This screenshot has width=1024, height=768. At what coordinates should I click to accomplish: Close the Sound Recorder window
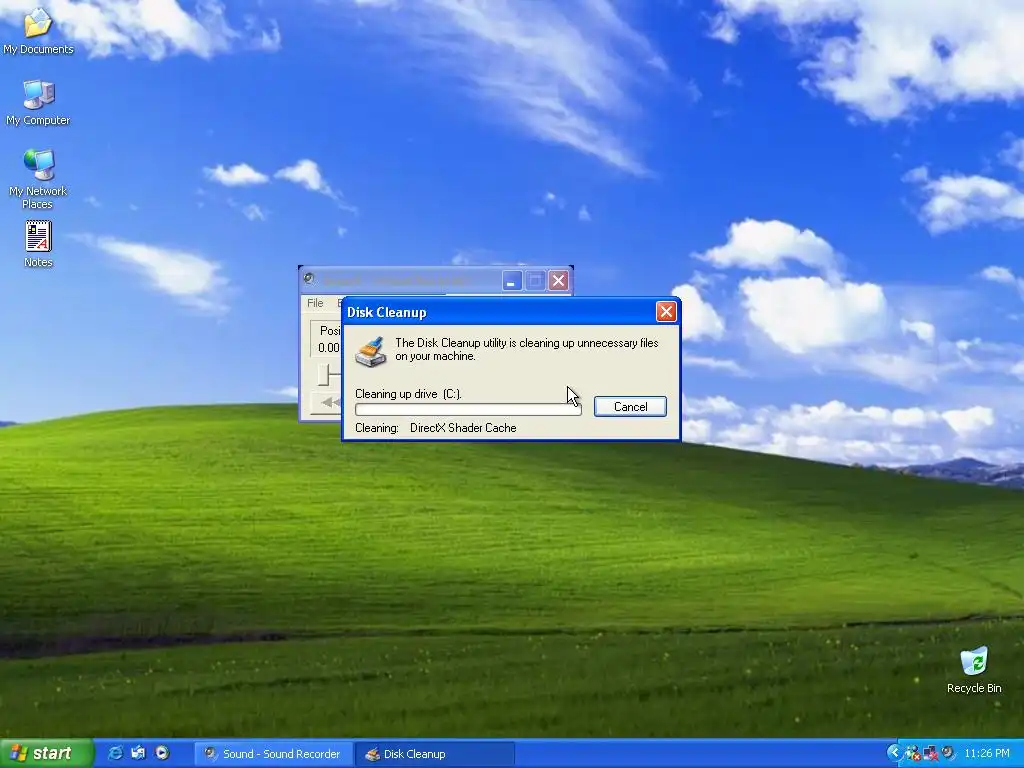pyautogui.click(x=558, y=281)
